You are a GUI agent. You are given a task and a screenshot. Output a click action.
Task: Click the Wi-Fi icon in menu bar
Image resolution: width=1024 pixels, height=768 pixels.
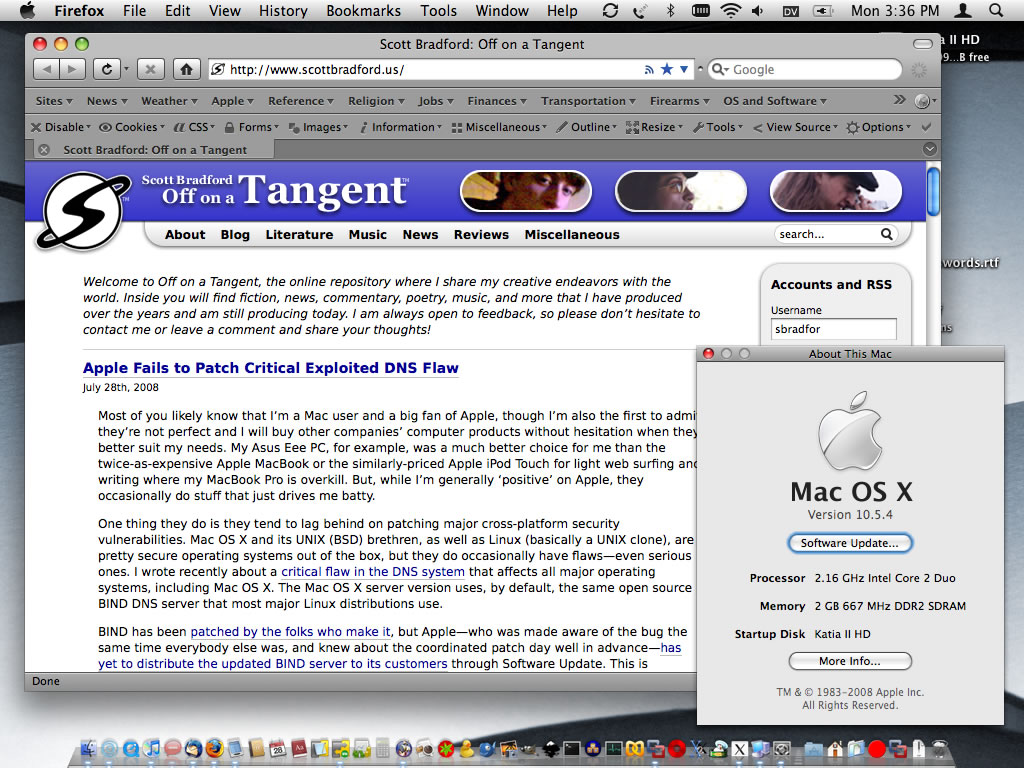[x=730, y=11]
